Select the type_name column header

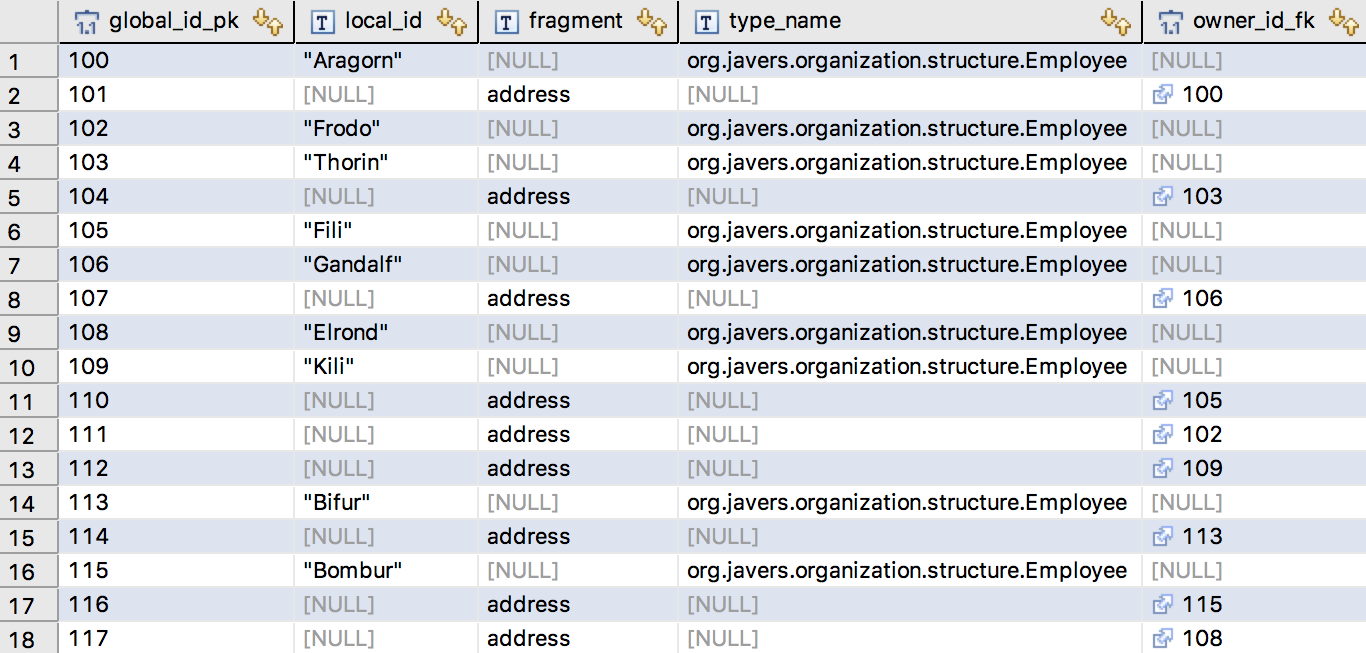click(x=910, y=21)
